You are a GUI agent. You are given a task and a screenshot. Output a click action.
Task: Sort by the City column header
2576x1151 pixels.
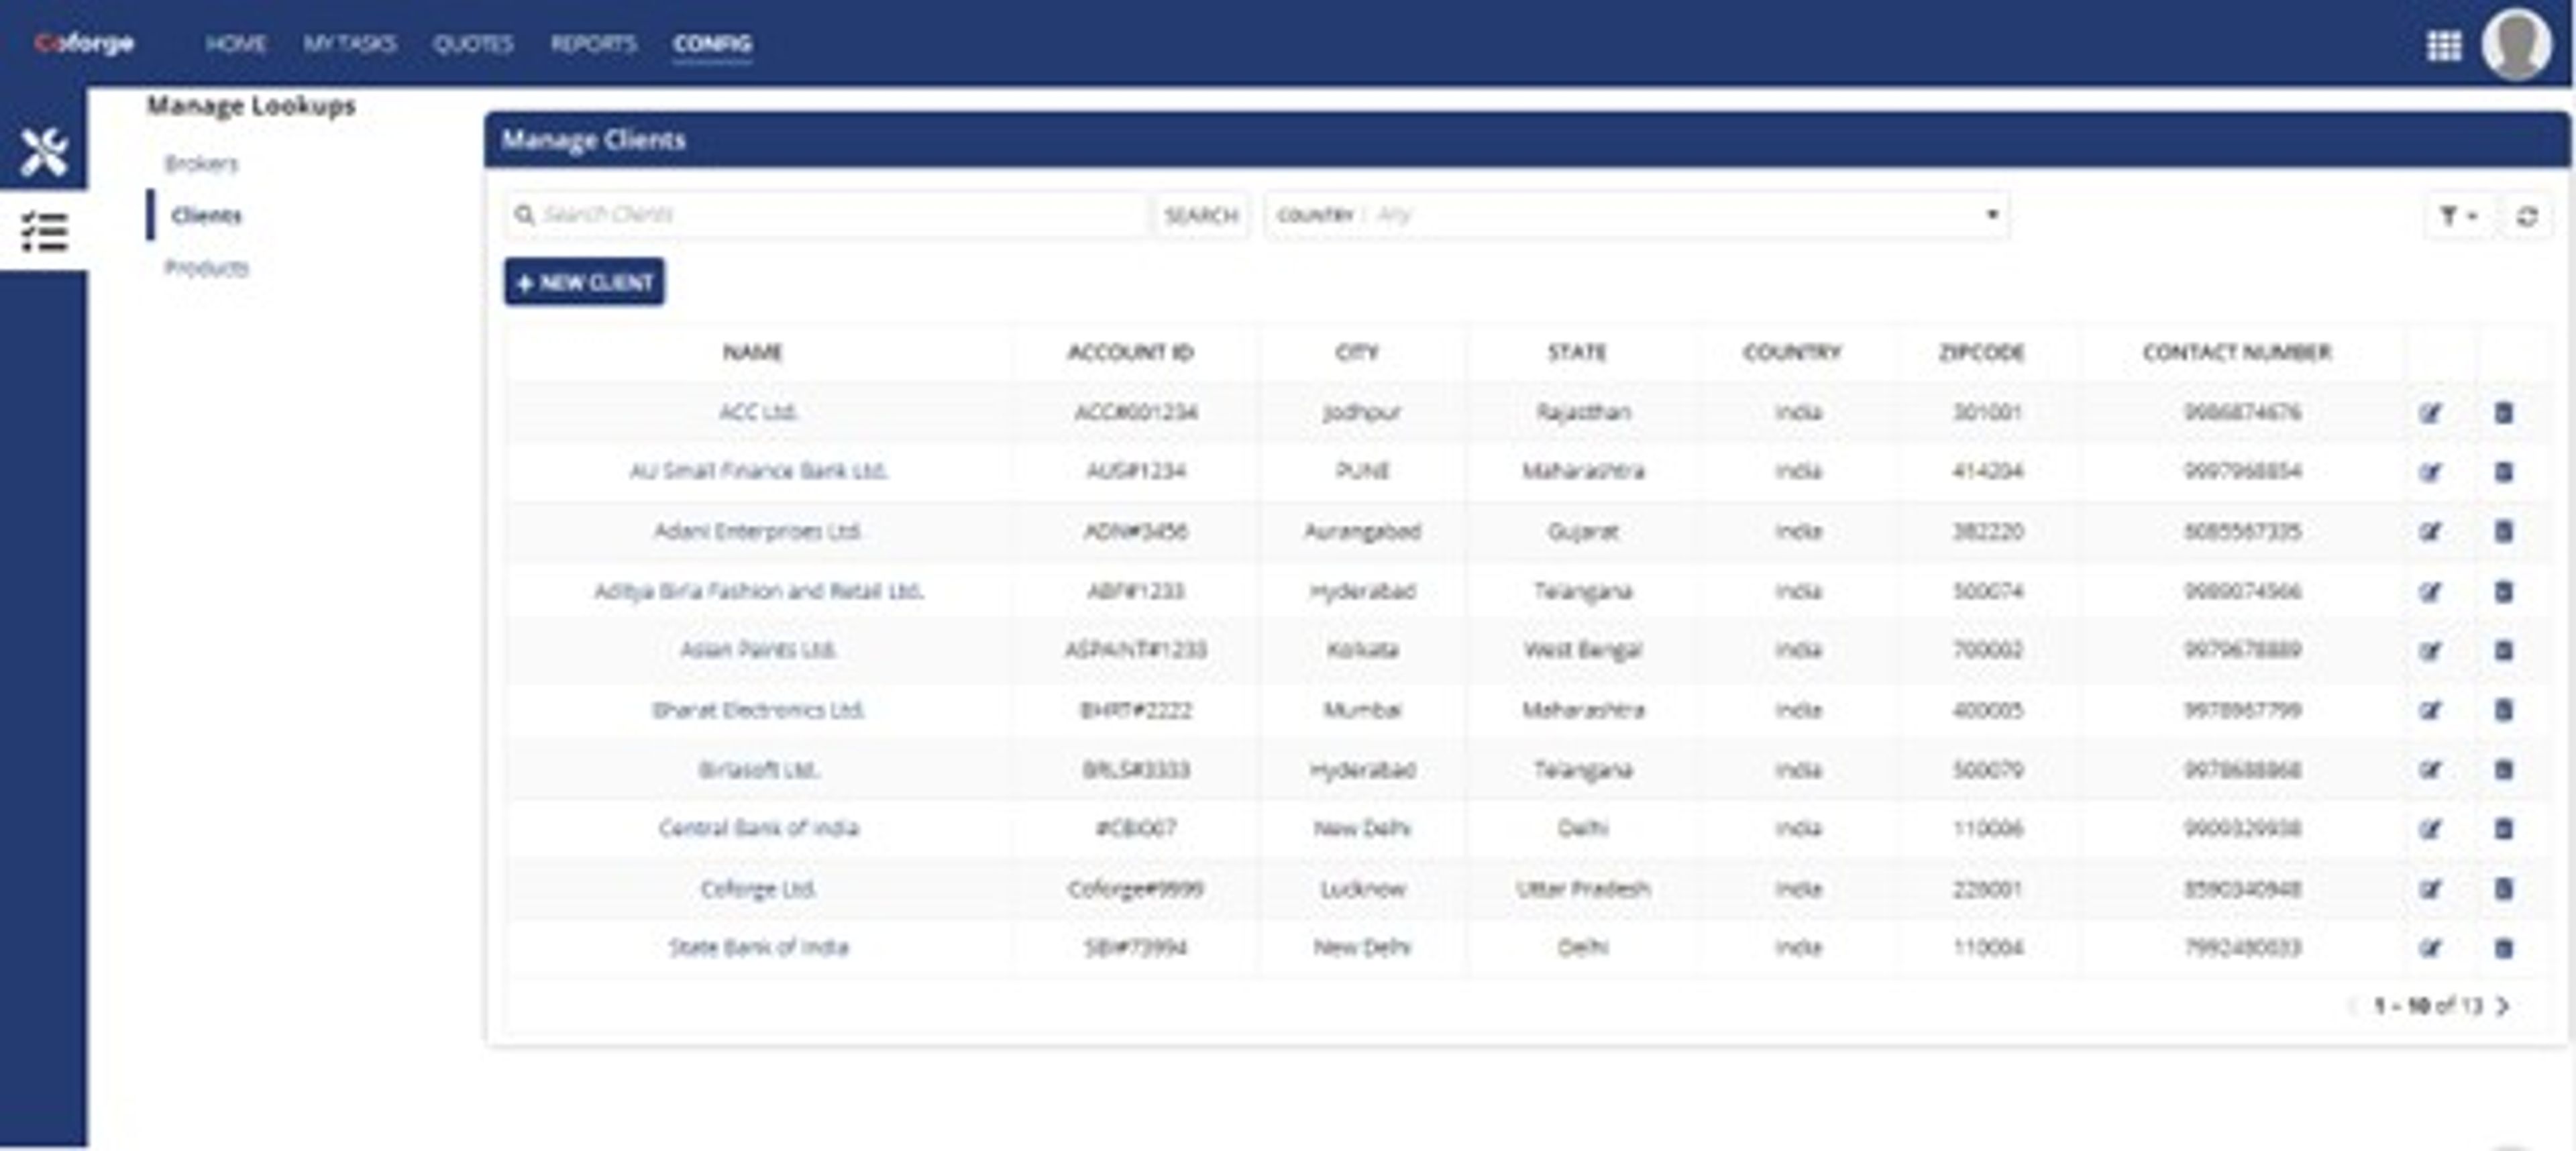[1357, 352]
